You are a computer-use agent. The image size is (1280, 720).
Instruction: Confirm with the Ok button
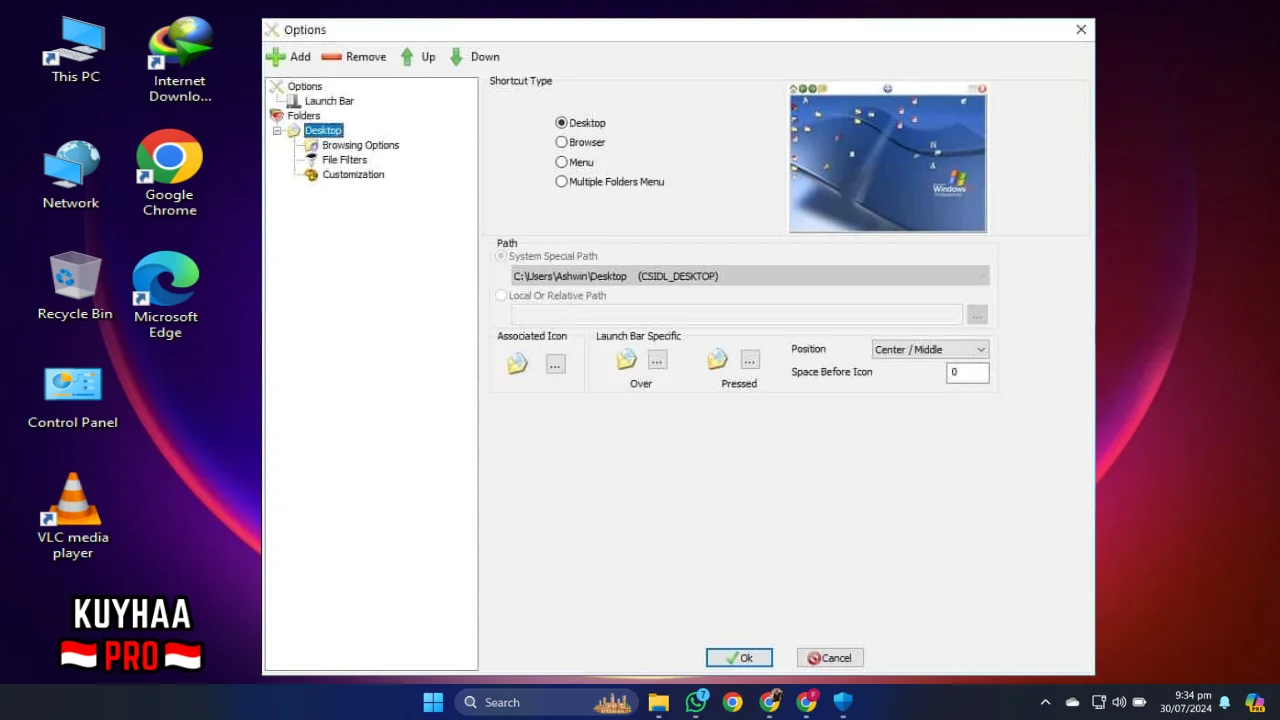point(739,658)
